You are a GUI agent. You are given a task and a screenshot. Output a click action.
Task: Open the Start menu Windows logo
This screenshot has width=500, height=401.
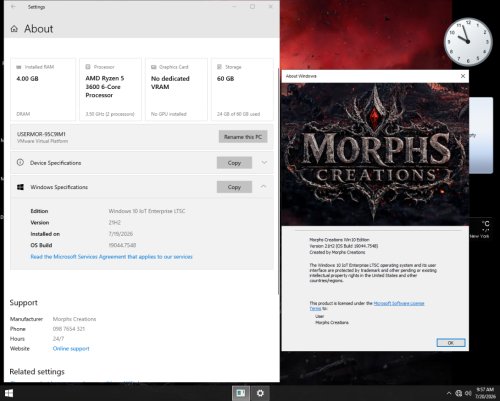click(x=9, y=393)
